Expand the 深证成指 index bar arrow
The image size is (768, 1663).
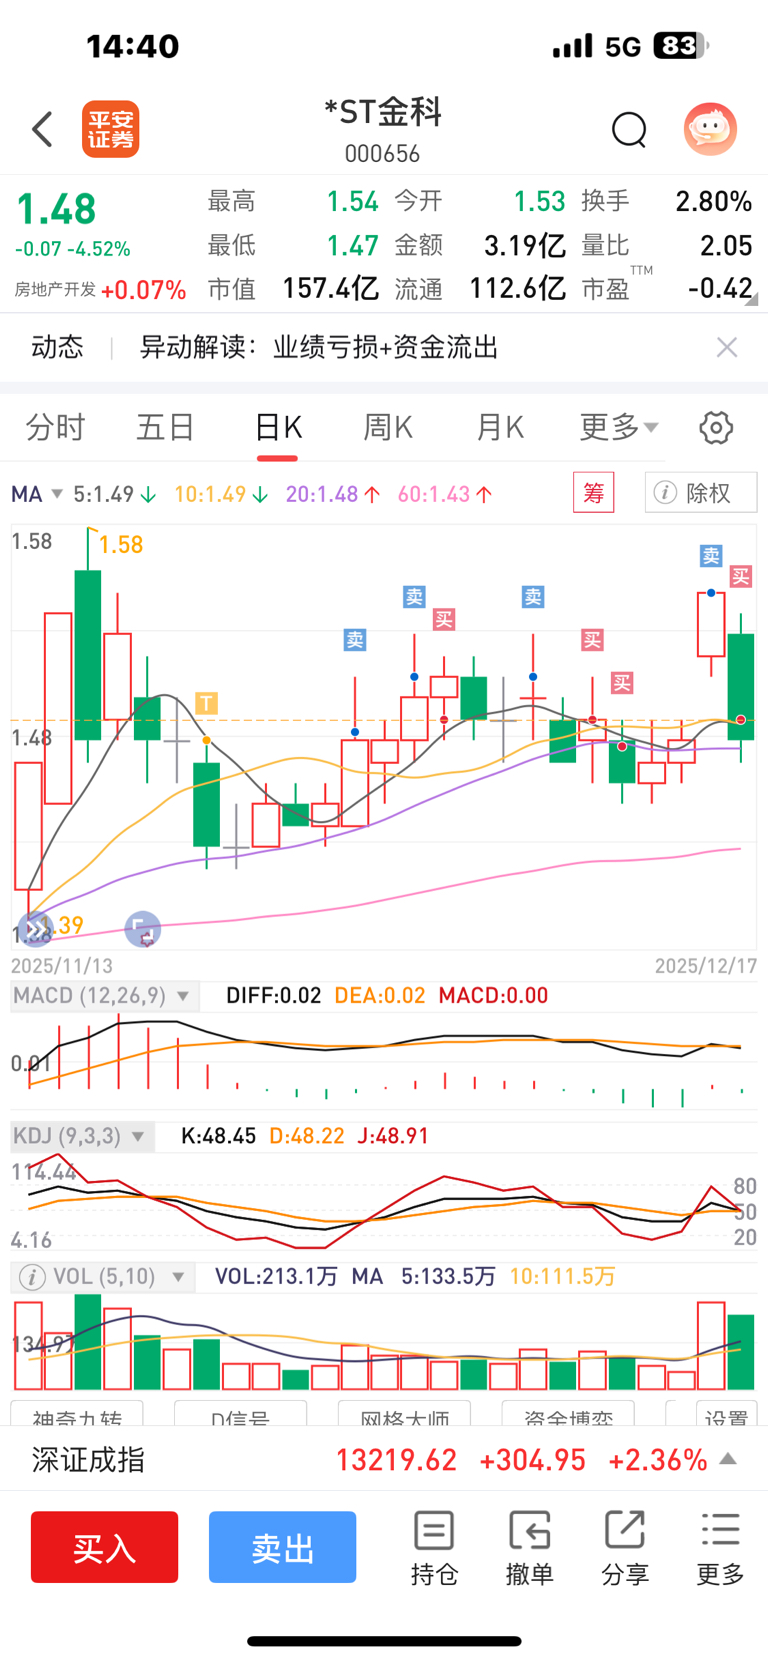pyautogui.click(x=729, y=1459)
